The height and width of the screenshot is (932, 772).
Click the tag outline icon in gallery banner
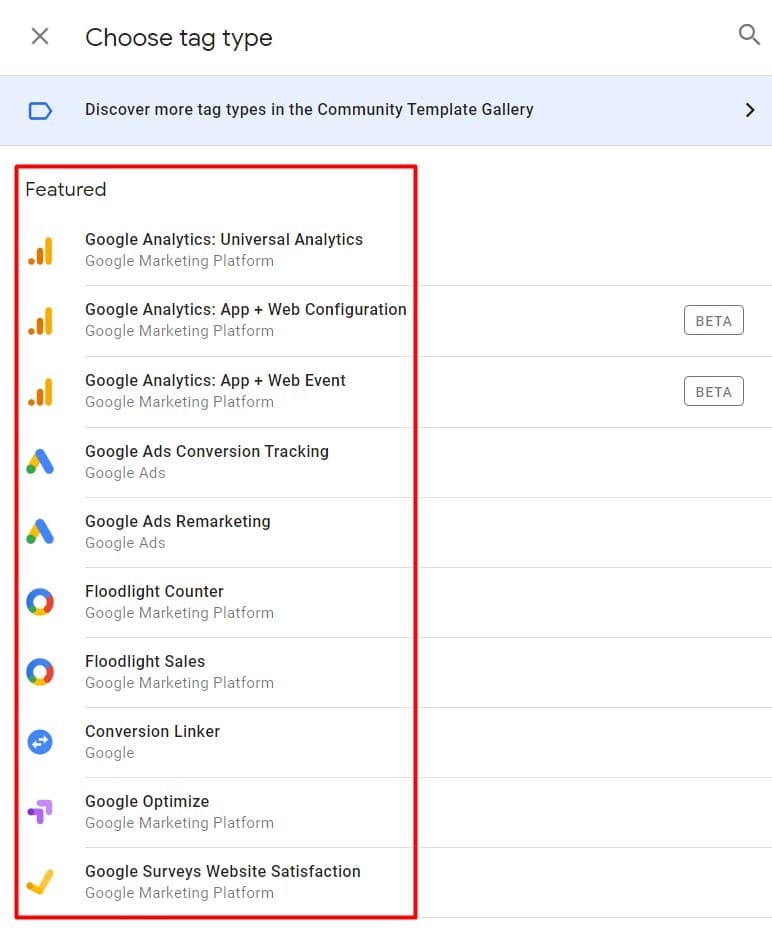pyautogui.click(x=40, y=111)
